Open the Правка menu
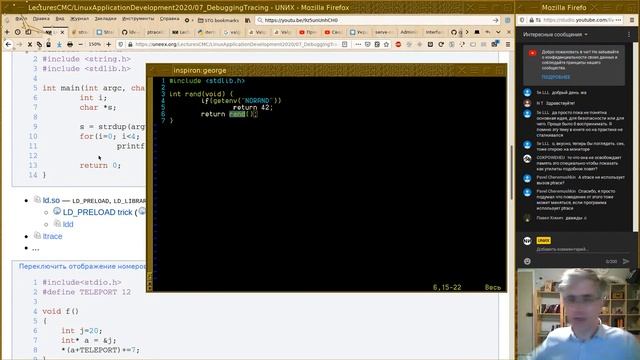The width and height of the screenshot is (640, 360). (41, 19)
